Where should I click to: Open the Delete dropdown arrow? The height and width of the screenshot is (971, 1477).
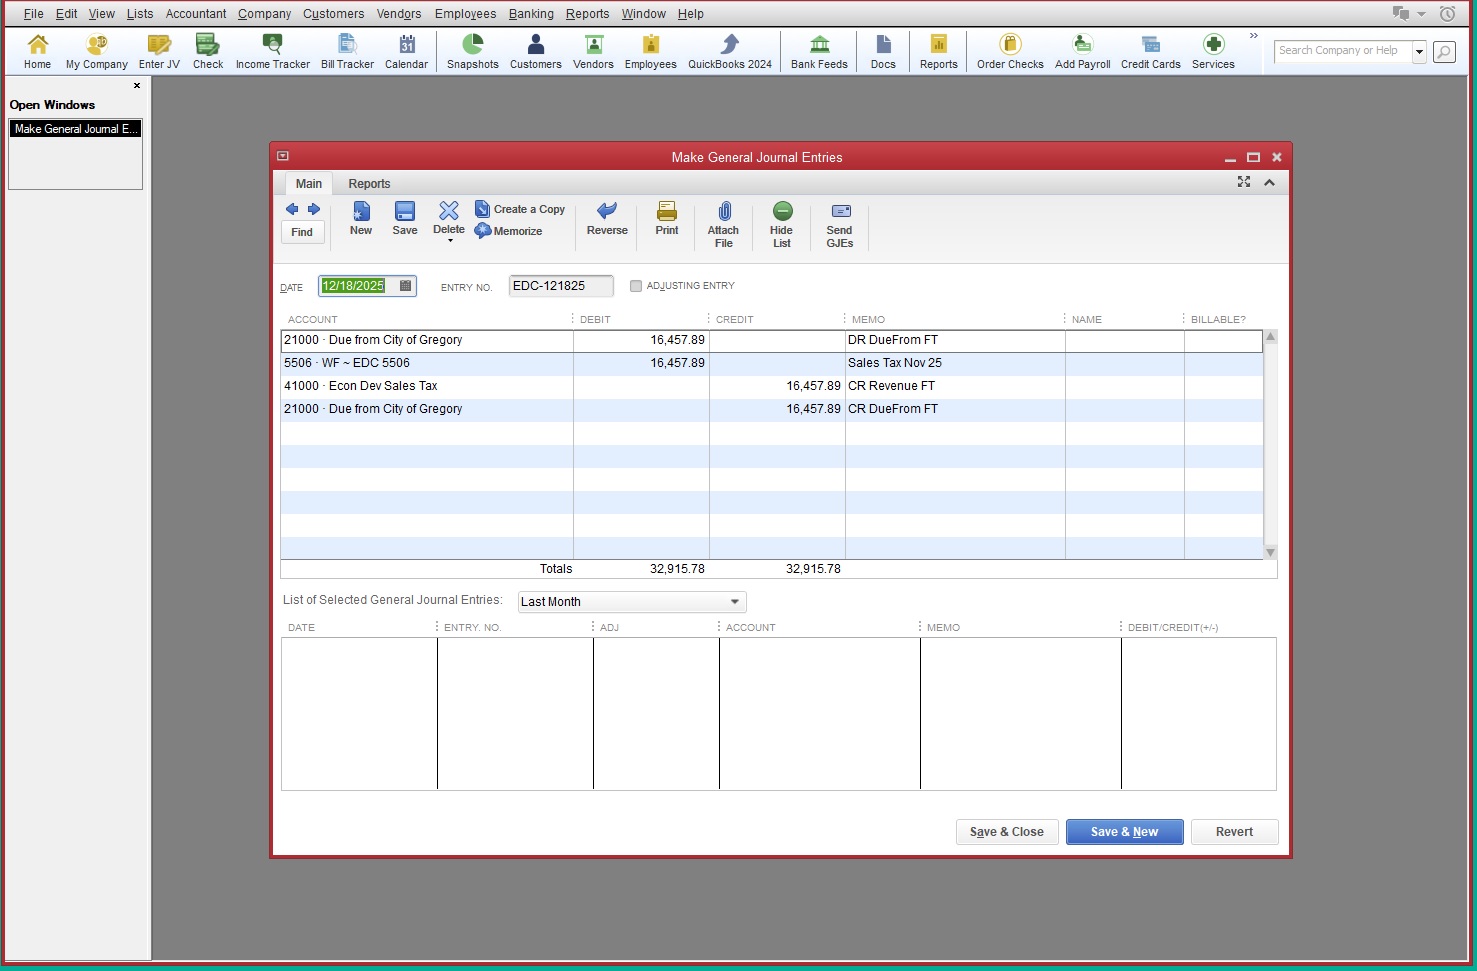click(x=449, y=241)
